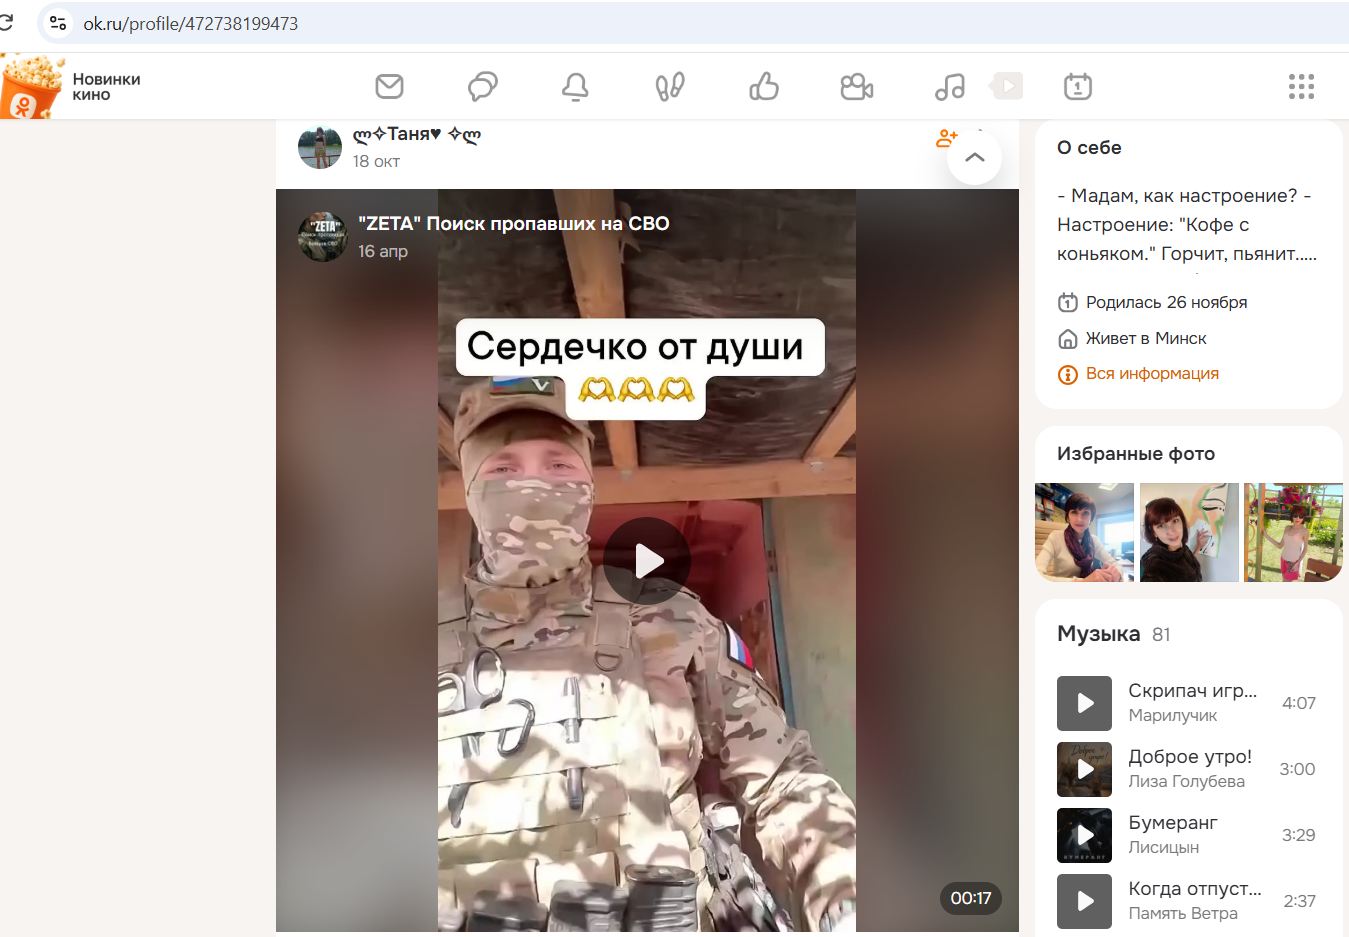Click the add-friend icon on the post
The image size is (1349, 937).
point(946,138)
